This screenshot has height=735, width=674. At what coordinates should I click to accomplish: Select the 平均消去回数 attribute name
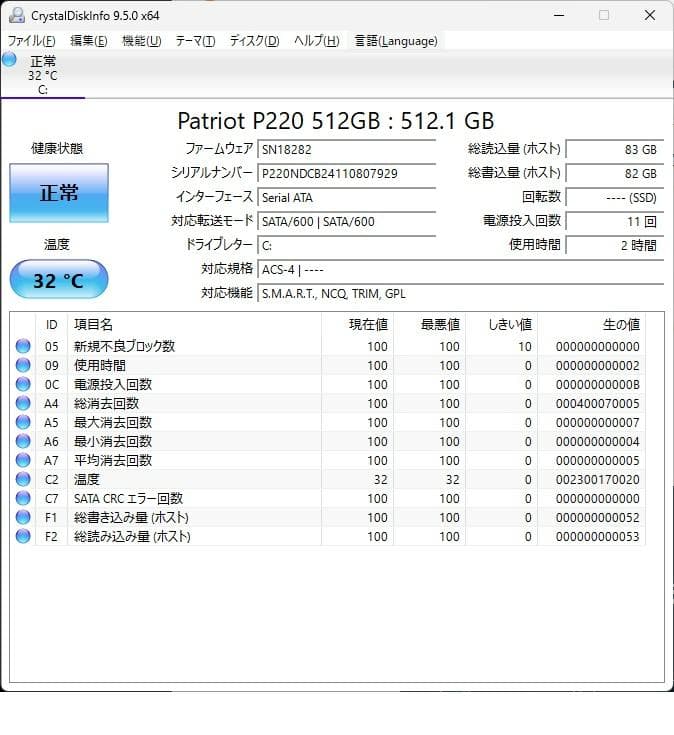coord(113,460)
